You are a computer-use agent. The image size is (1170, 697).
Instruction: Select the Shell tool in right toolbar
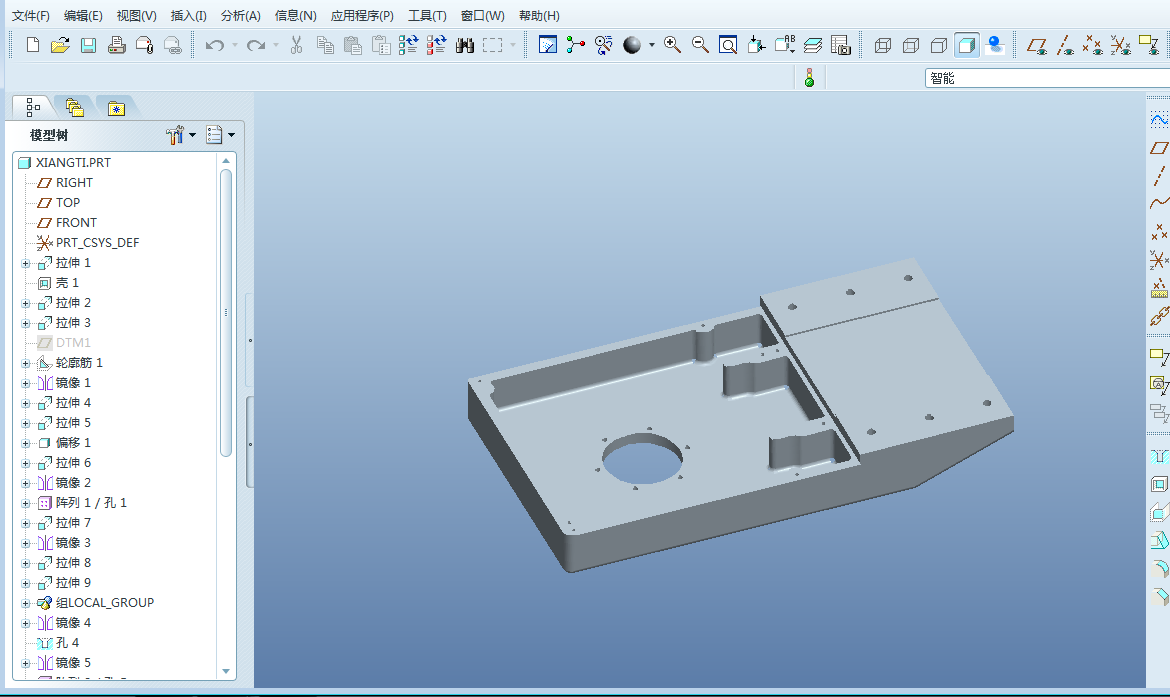[1159, 484]
